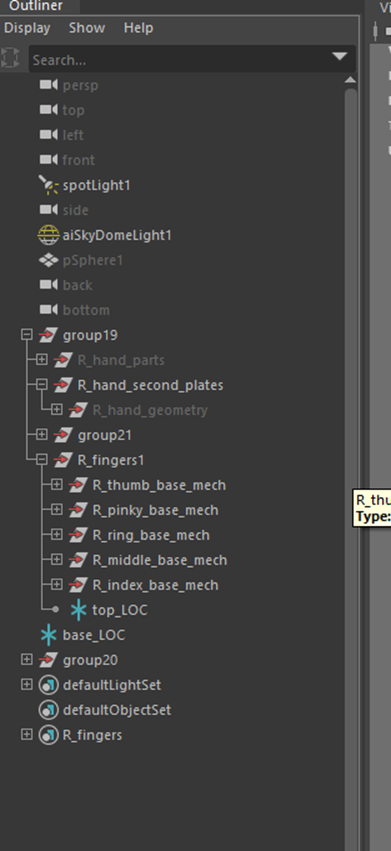Click the pSphere1 mesh icon
Screen dimensions: 391x851
(48, 260)
